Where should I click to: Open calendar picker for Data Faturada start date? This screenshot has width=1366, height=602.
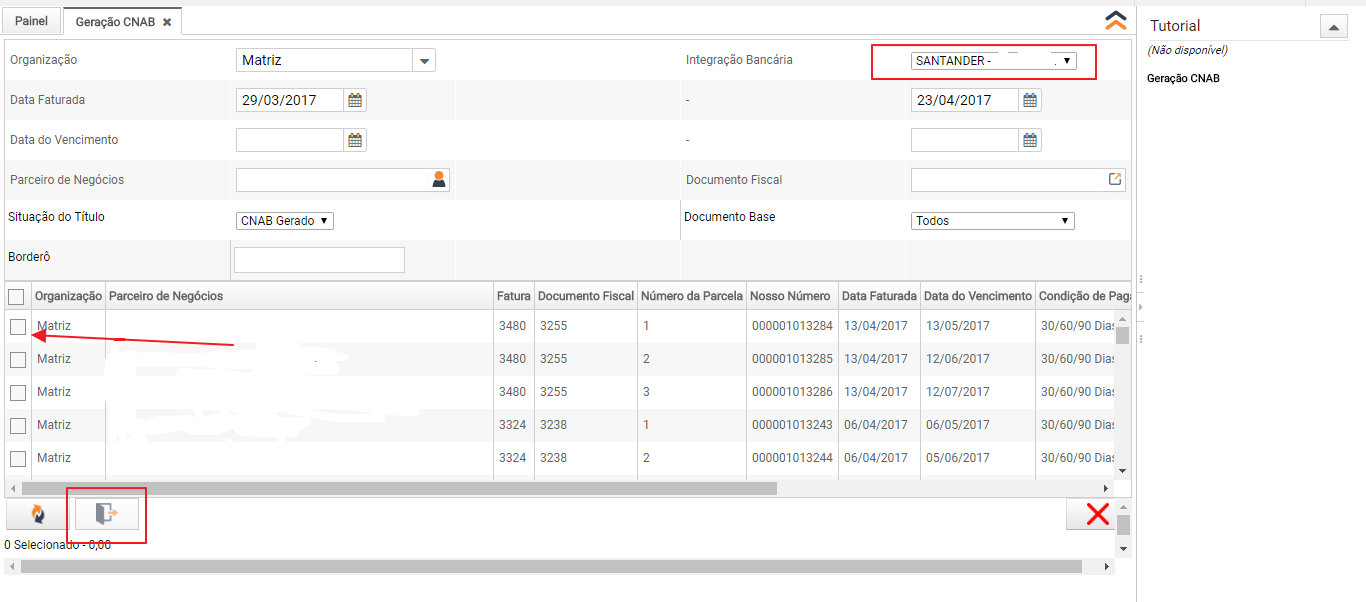click(355, 100)
